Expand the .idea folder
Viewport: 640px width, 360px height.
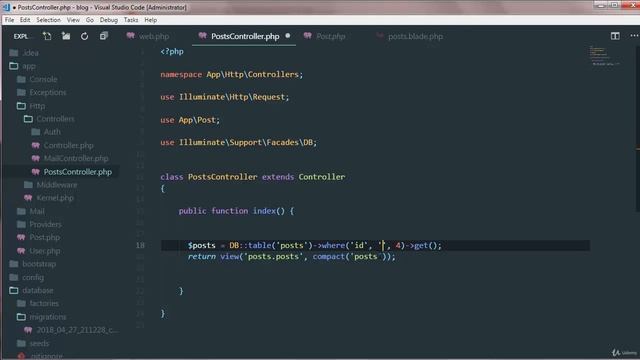click(x=31, y=53)
